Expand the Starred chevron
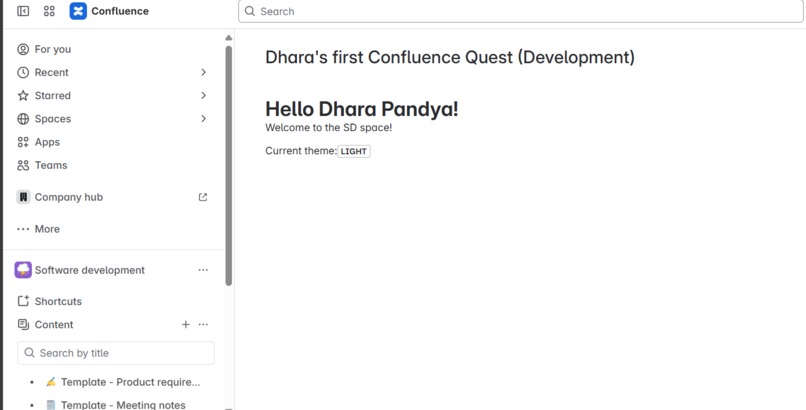Image resolution: width=806 pixels, height=410 pixels. 204,96
